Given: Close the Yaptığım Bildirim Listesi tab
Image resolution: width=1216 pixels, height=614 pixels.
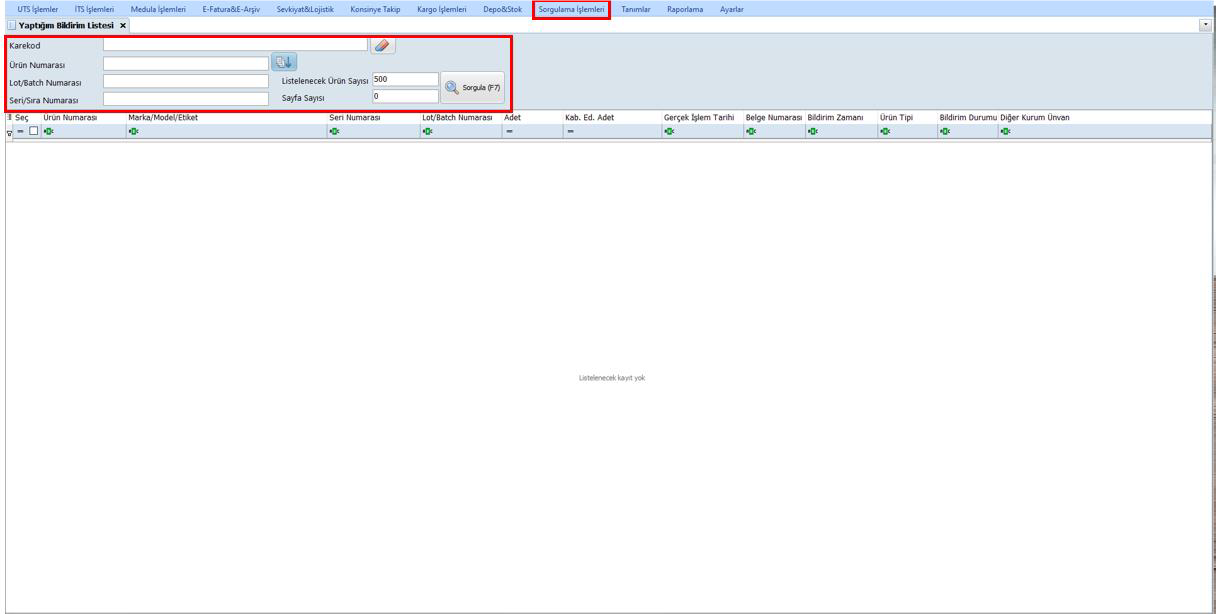Looking at the screenshot, I should point(123,25).
